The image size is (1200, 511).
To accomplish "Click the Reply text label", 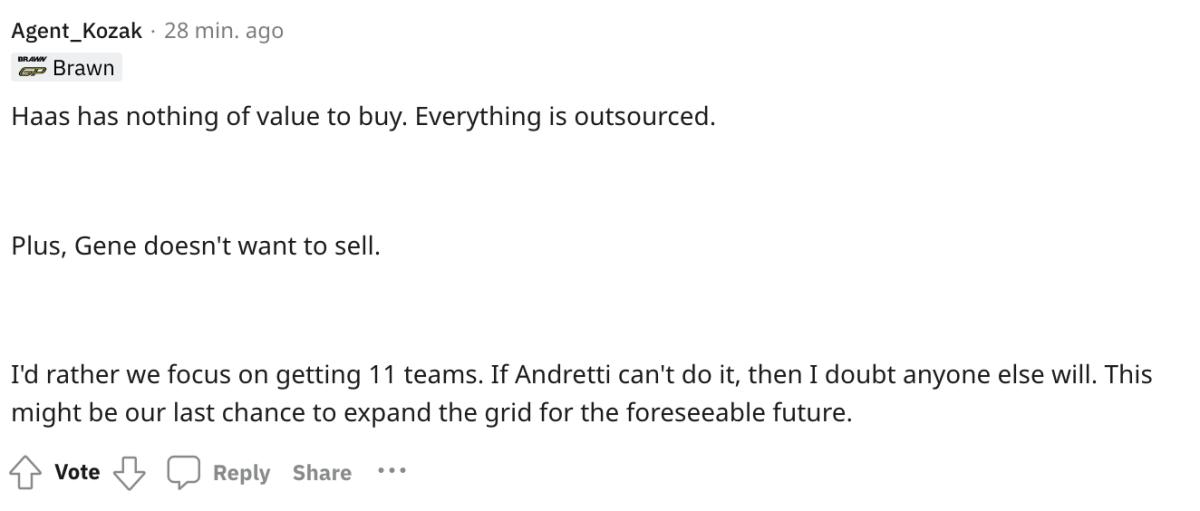I will coord(242,472).
